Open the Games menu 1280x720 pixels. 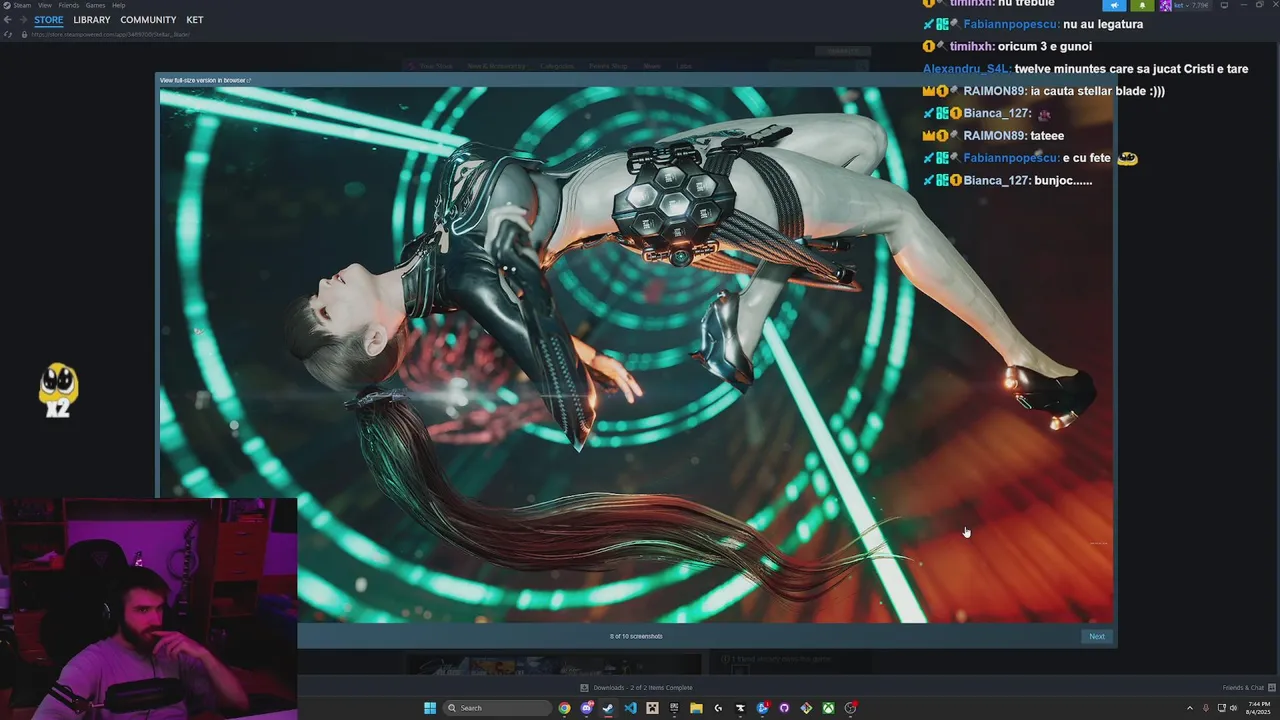click(x=95, y=5)
